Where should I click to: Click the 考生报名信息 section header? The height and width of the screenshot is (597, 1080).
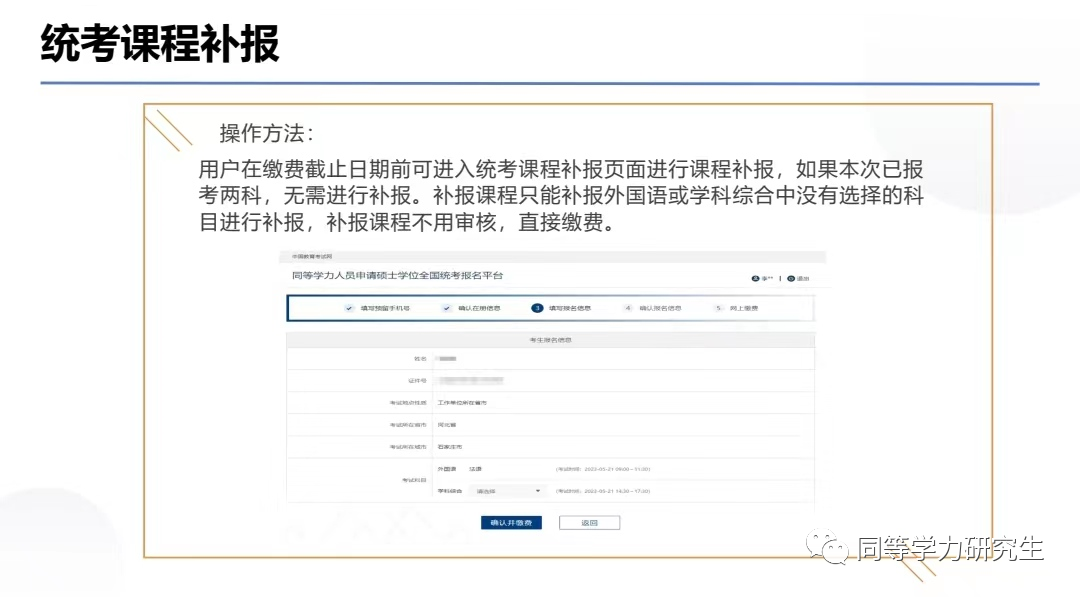(550, 340)
